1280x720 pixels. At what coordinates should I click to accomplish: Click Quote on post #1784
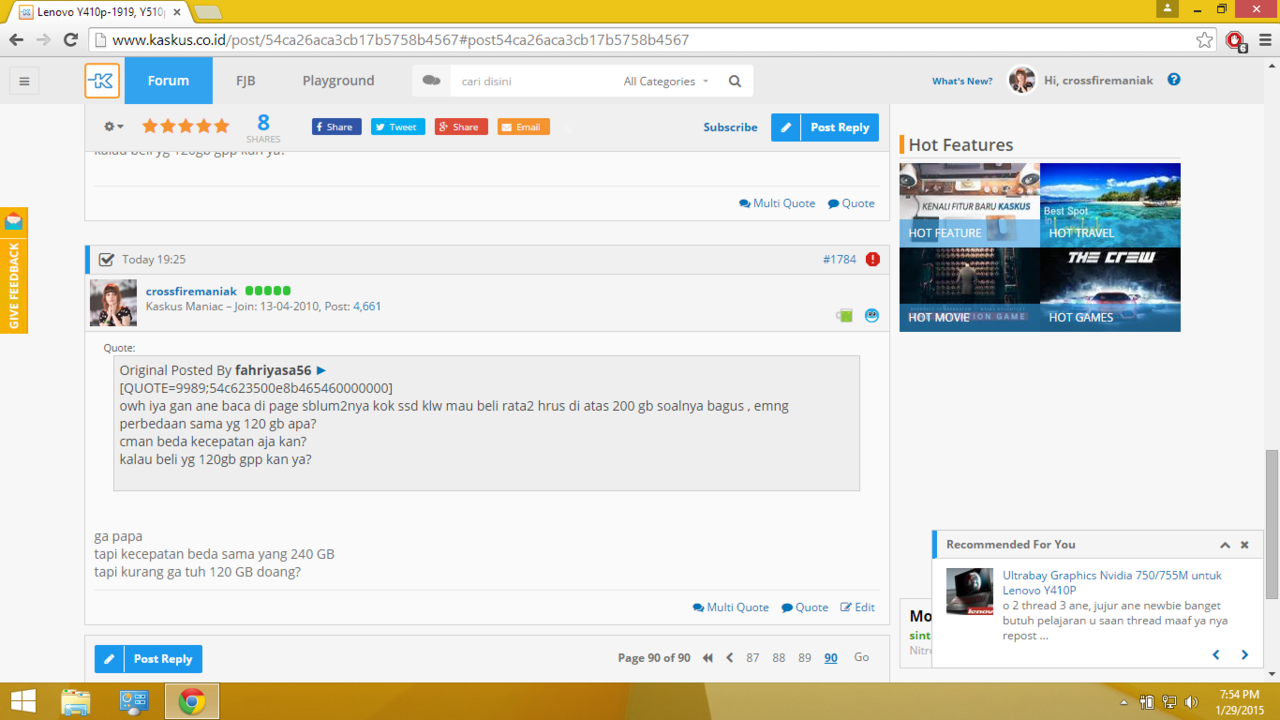[x=805, y=607]
